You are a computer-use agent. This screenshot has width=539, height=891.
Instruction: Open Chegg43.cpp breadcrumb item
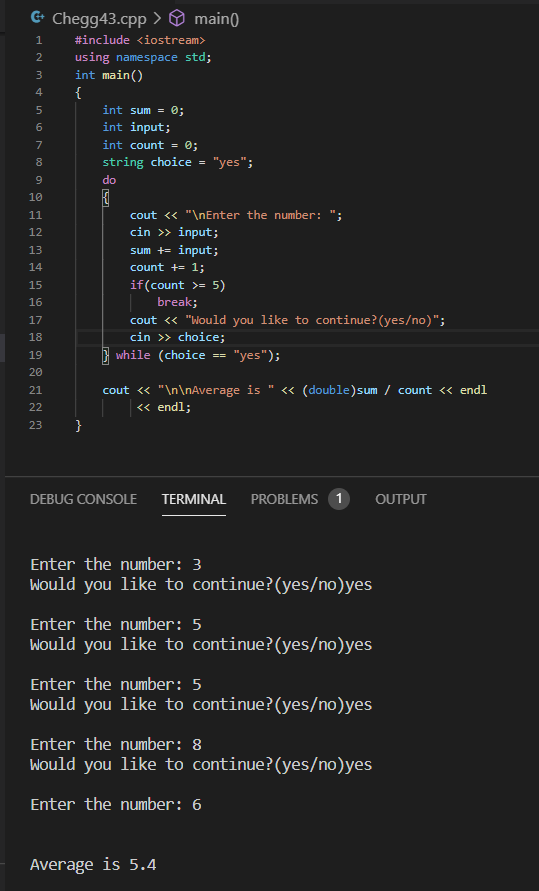(x=99, y=19)
